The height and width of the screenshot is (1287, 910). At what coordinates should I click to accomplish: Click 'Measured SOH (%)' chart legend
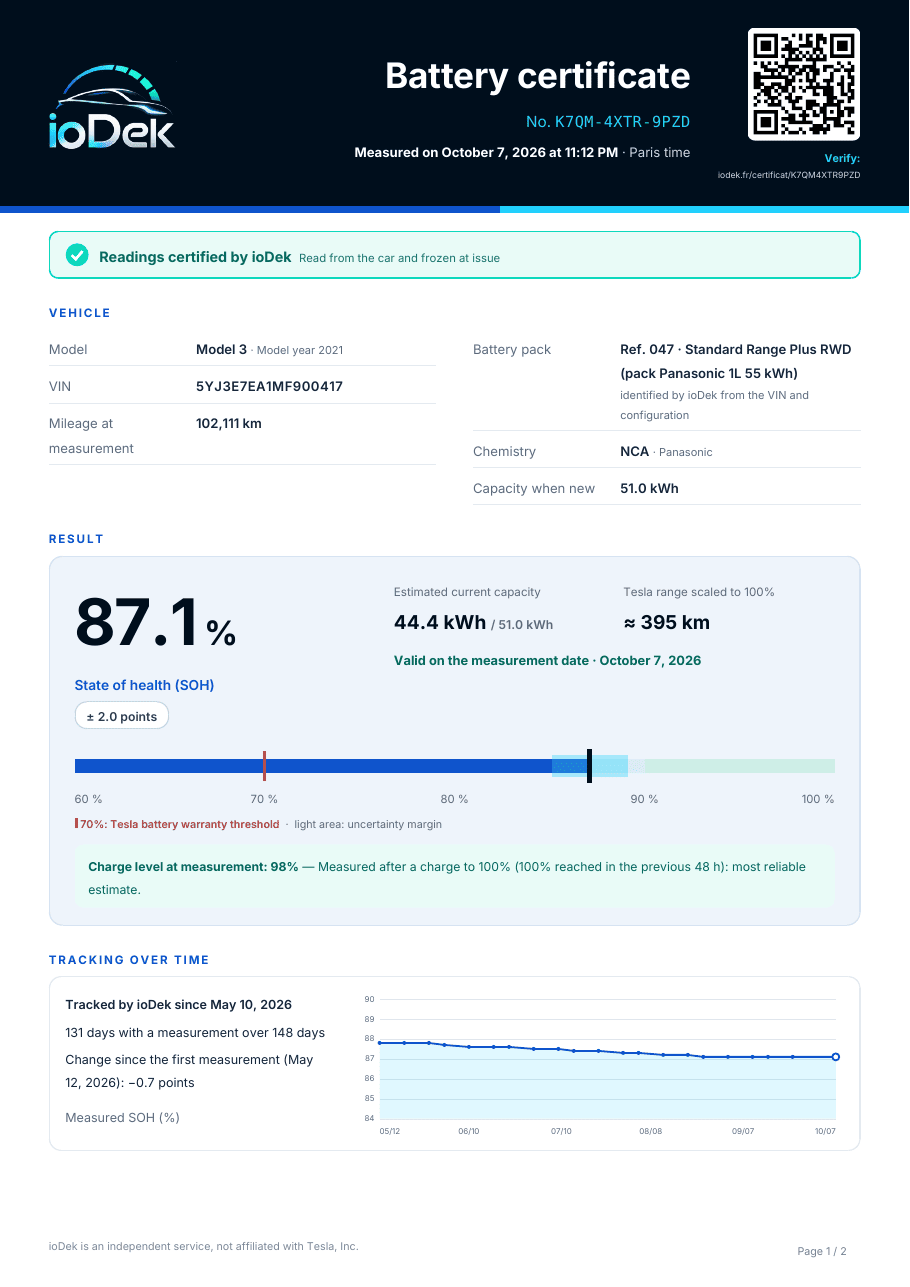122,1118
